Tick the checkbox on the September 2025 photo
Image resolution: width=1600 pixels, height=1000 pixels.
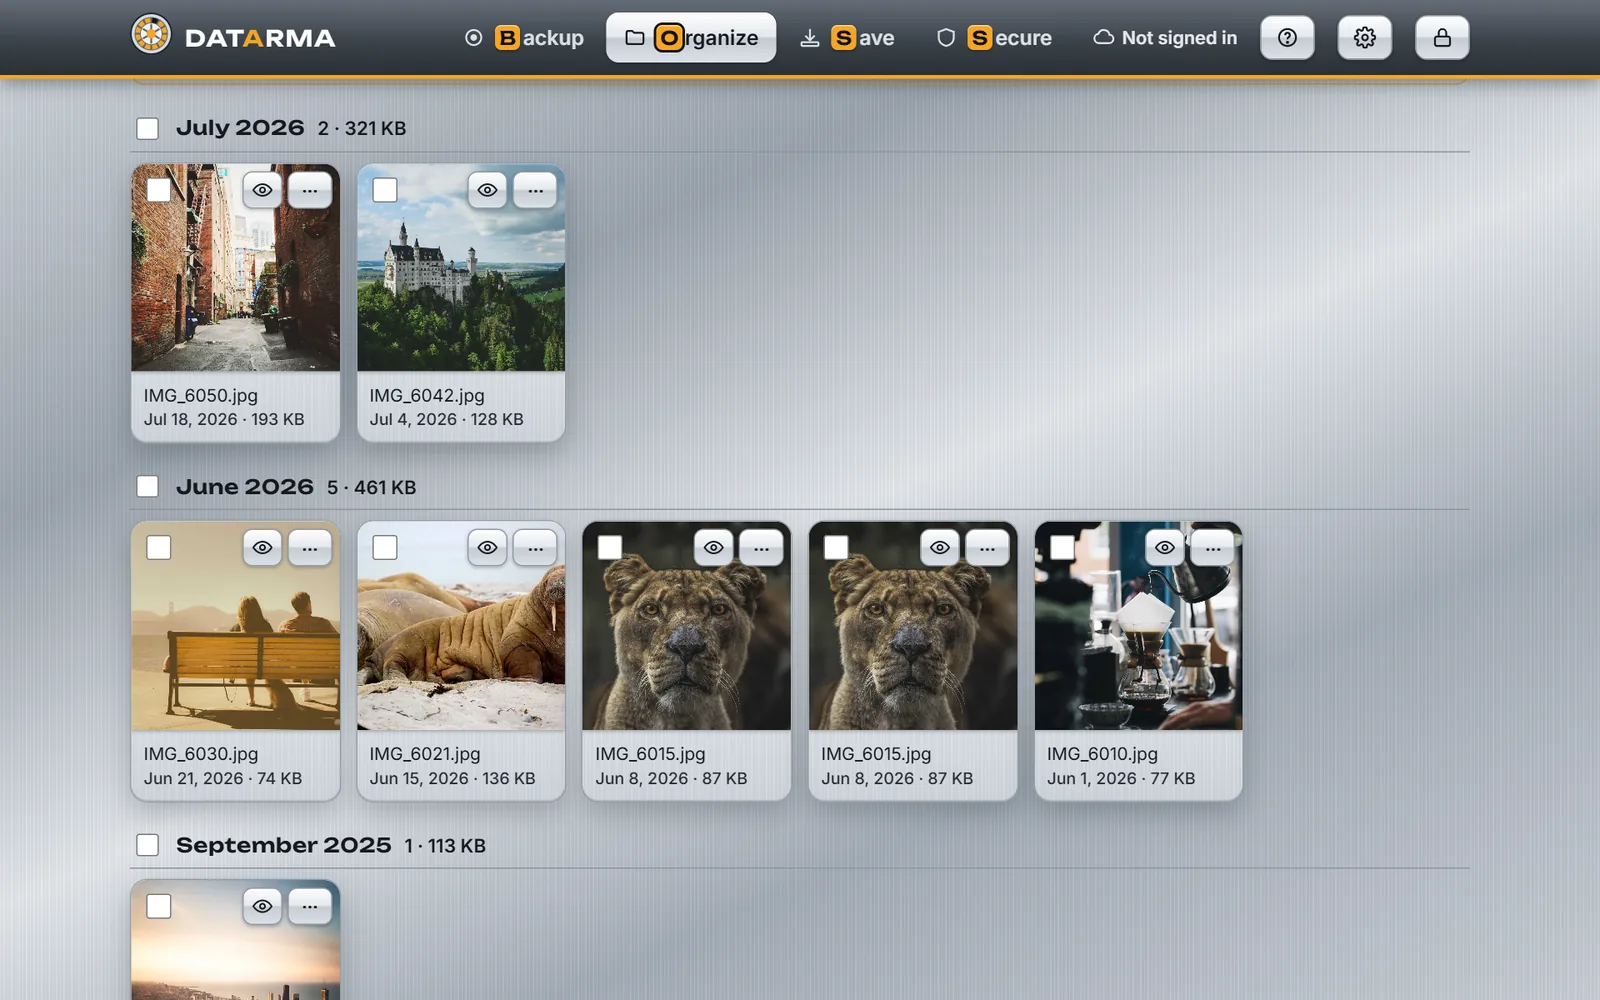[x=159, y=906]
